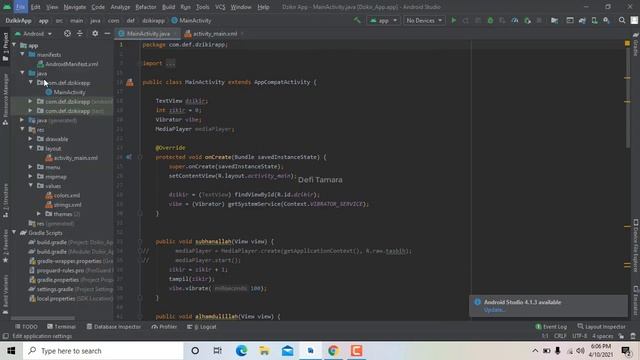This screenshot has height=360, width=640.
Task: Collapse the manifests folder
Action: (x=22, y=54)
